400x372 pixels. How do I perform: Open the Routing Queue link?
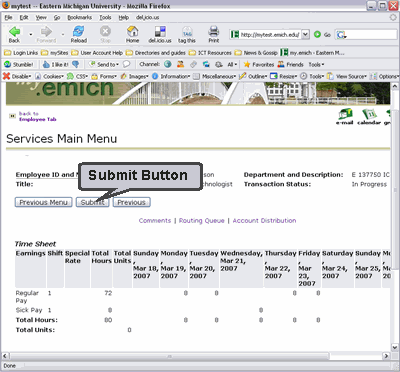[x=202, y=221]
